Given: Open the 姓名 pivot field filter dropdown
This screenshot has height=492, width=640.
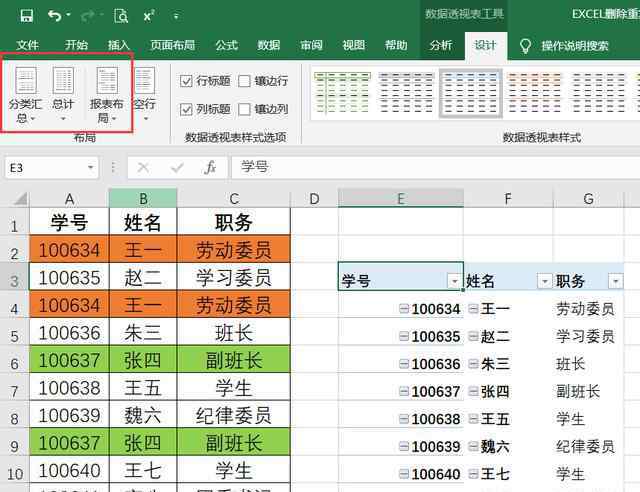Looking at the screenshot, I should (544, 282).
